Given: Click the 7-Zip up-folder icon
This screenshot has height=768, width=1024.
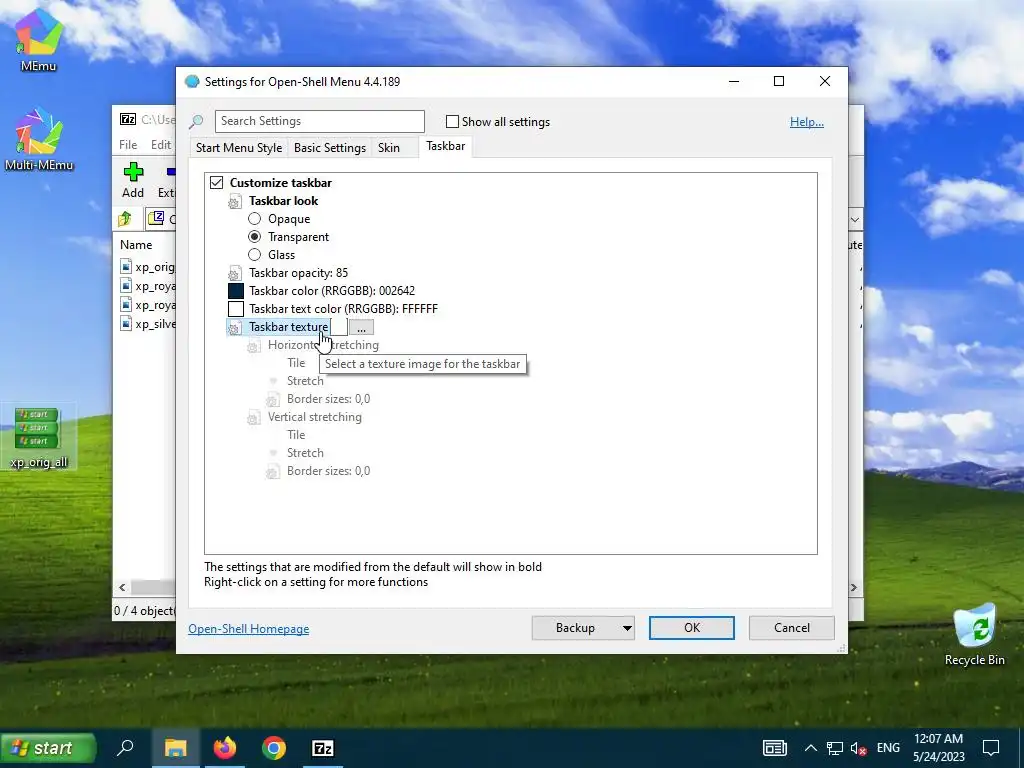Looking at the screenshot, I should click(125, 219).
